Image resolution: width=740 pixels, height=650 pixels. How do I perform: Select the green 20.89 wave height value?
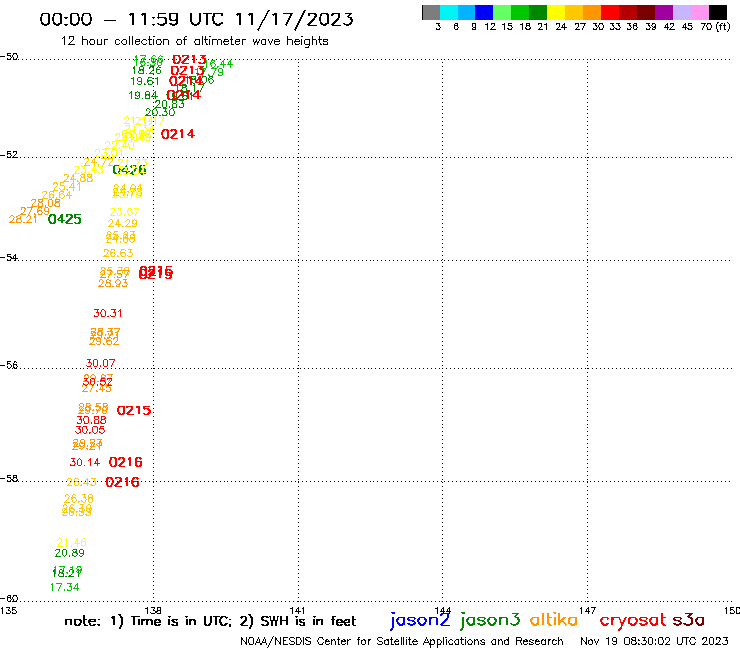[x=69, y=553]
